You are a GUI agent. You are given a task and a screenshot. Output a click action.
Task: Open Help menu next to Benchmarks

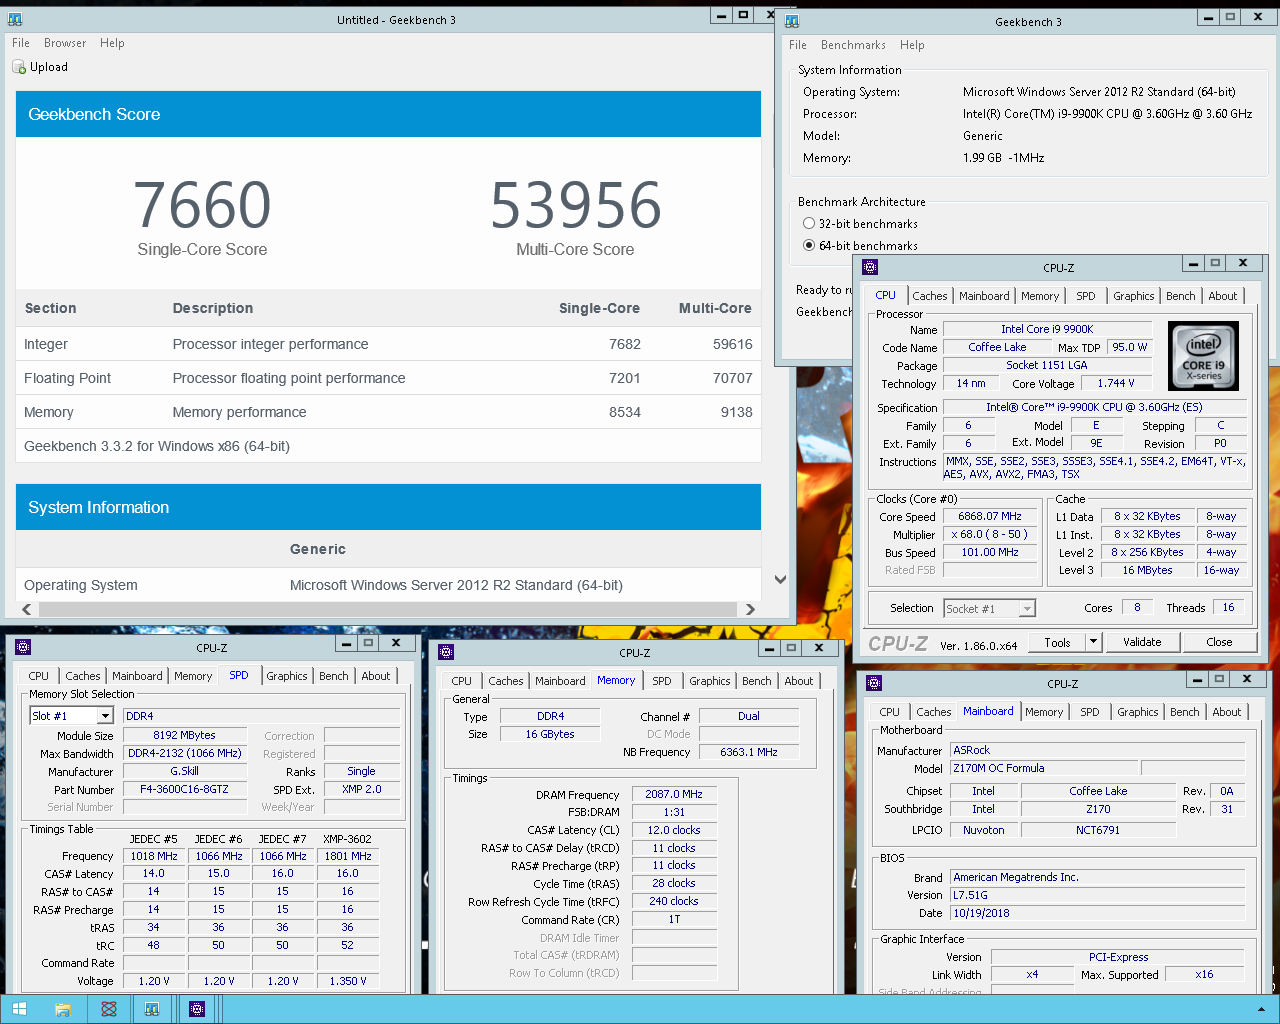(912, 45)
